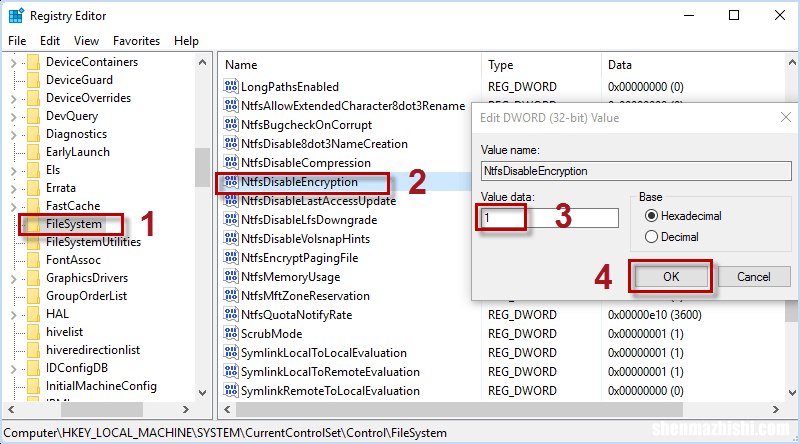Open the File menu
The width and height of the screenshot is (800, 444).
(17, 41)
